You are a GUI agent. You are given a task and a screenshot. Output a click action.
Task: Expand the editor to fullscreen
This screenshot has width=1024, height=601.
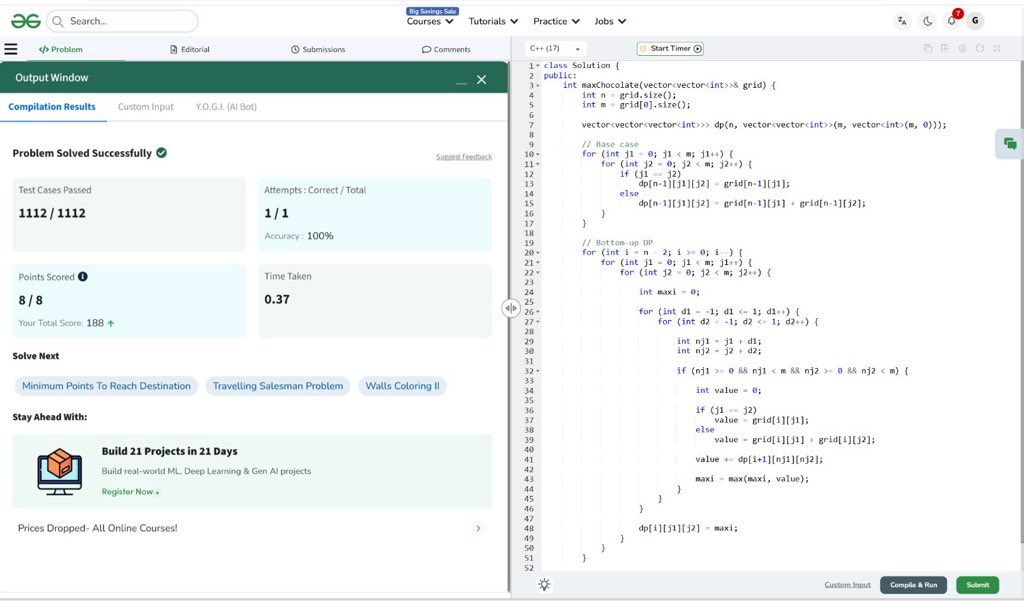pyautogui.click(x=997, y=48)
